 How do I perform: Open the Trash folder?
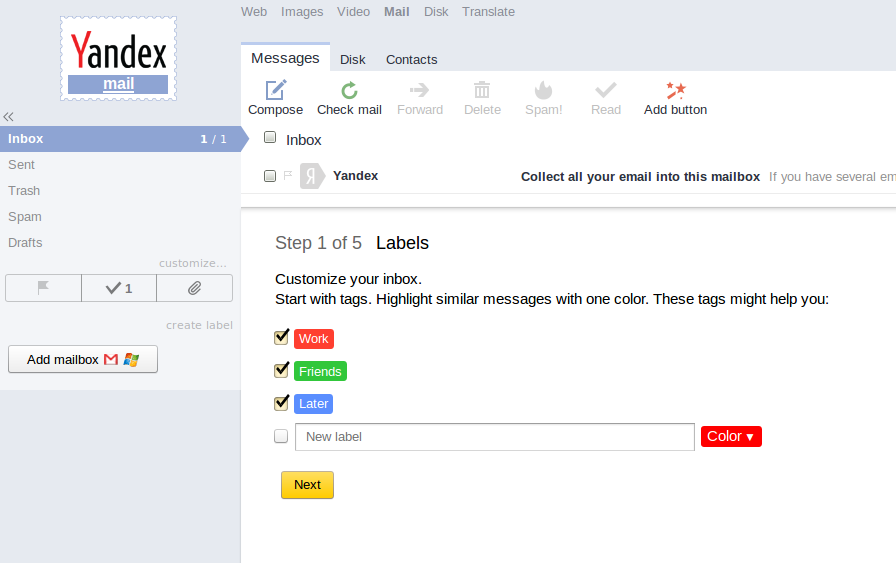24,190
